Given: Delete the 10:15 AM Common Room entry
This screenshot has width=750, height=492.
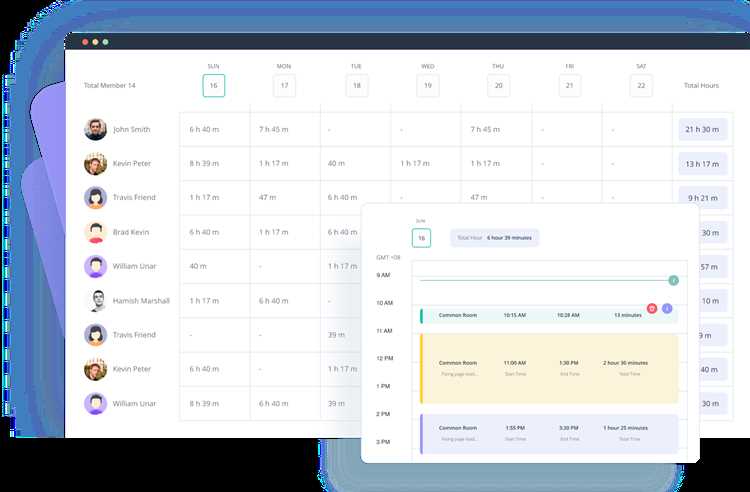Looking at the screenshot, I should tap(651, 308).
